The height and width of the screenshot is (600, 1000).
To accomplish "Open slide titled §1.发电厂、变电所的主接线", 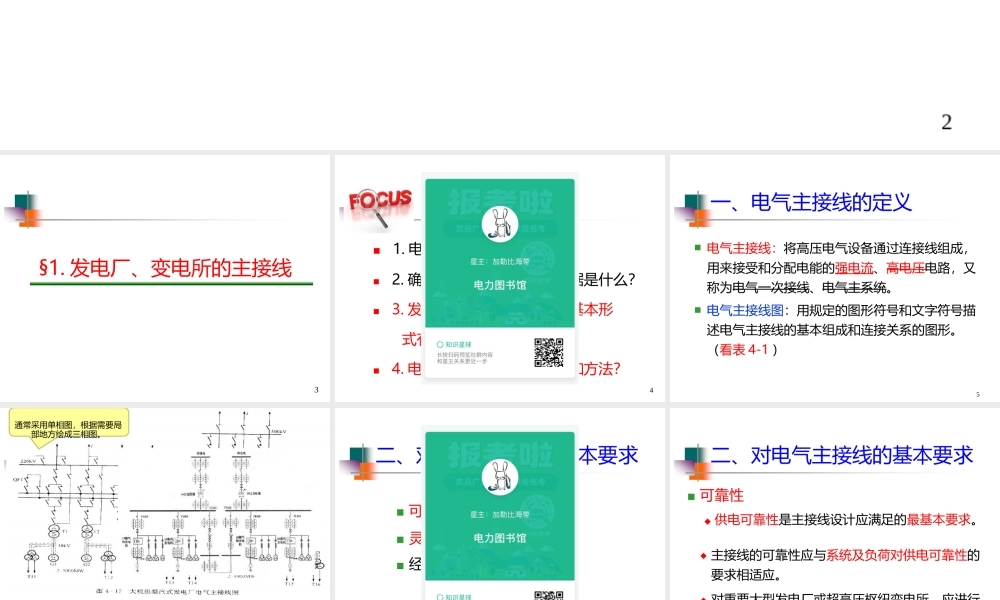I will pos(166,268).
